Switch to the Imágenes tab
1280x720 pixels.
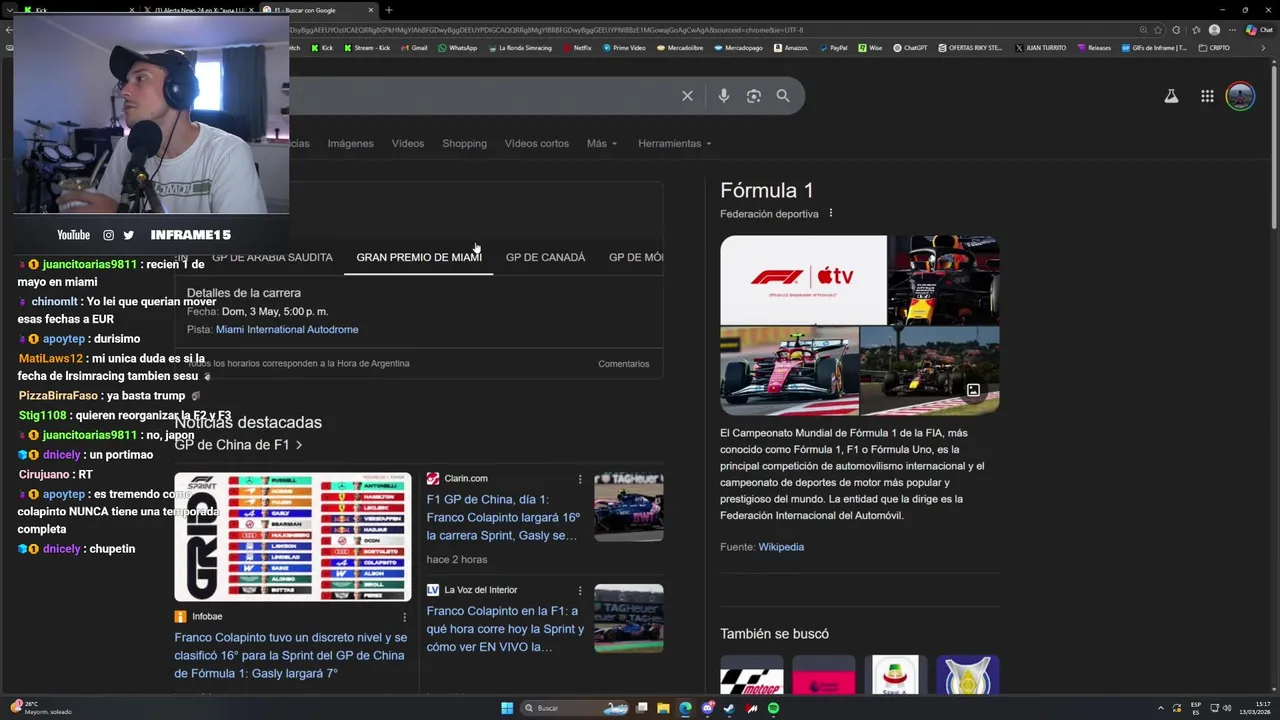click(350, 143)
